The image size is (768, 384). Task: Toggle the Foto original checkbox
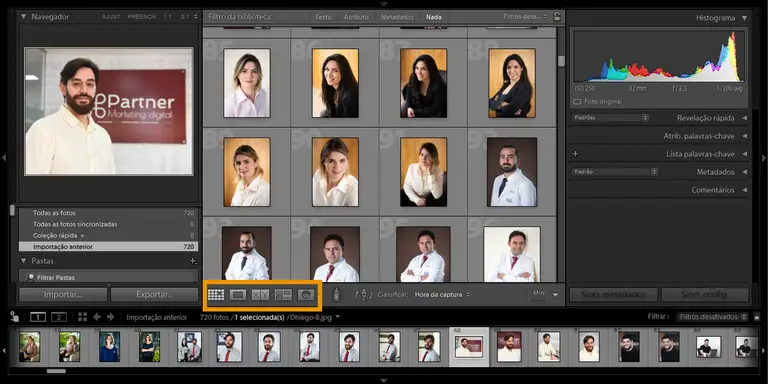coord(576,101)
